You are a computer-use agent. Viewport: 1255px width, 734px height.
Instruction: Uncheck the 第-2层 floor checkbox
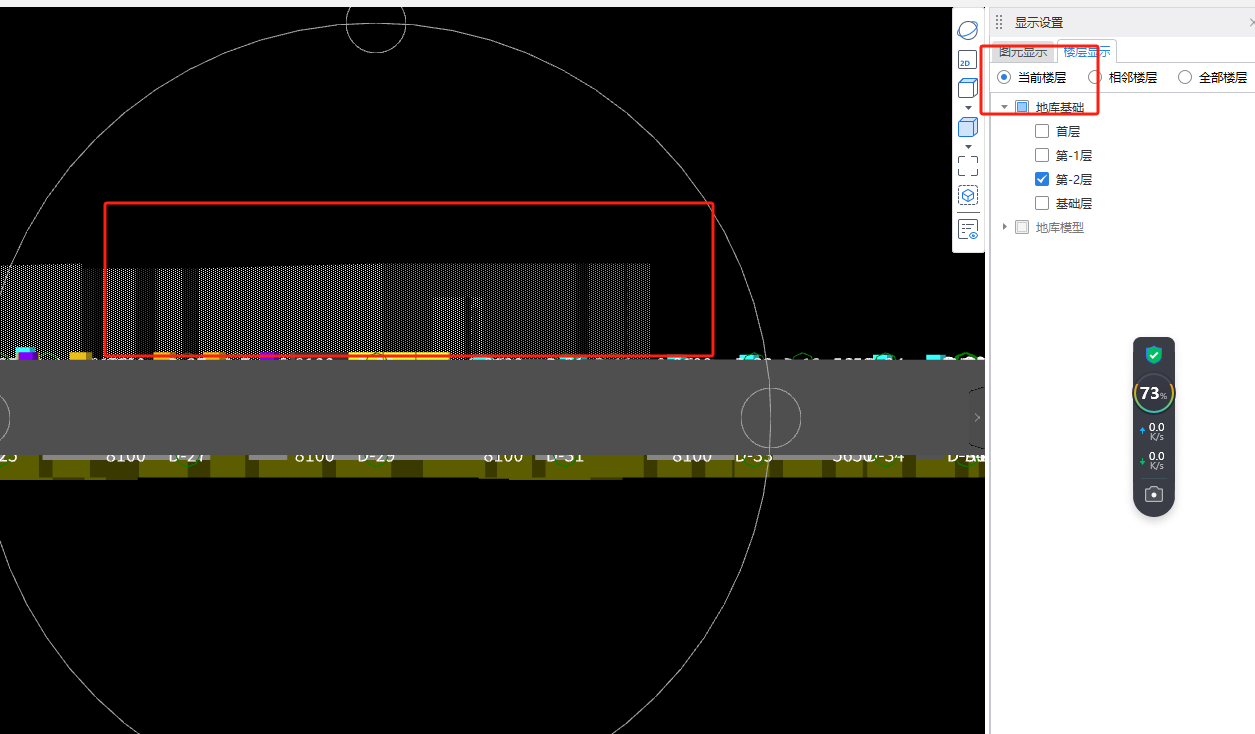coord(1042,179)
